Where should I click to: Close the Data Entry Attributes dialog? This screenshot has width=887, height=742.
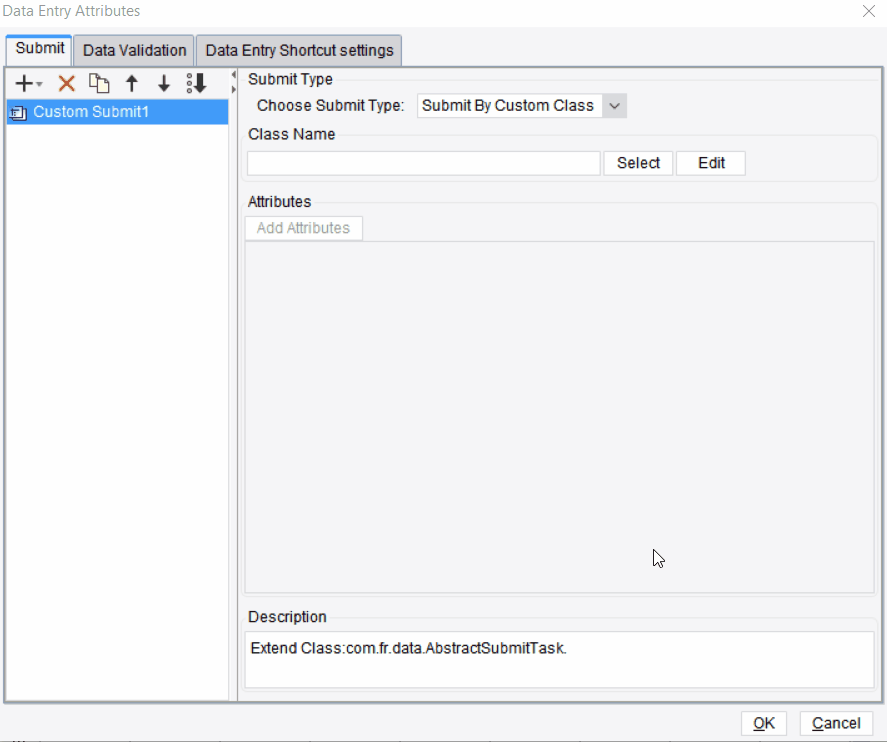[869, 11]
